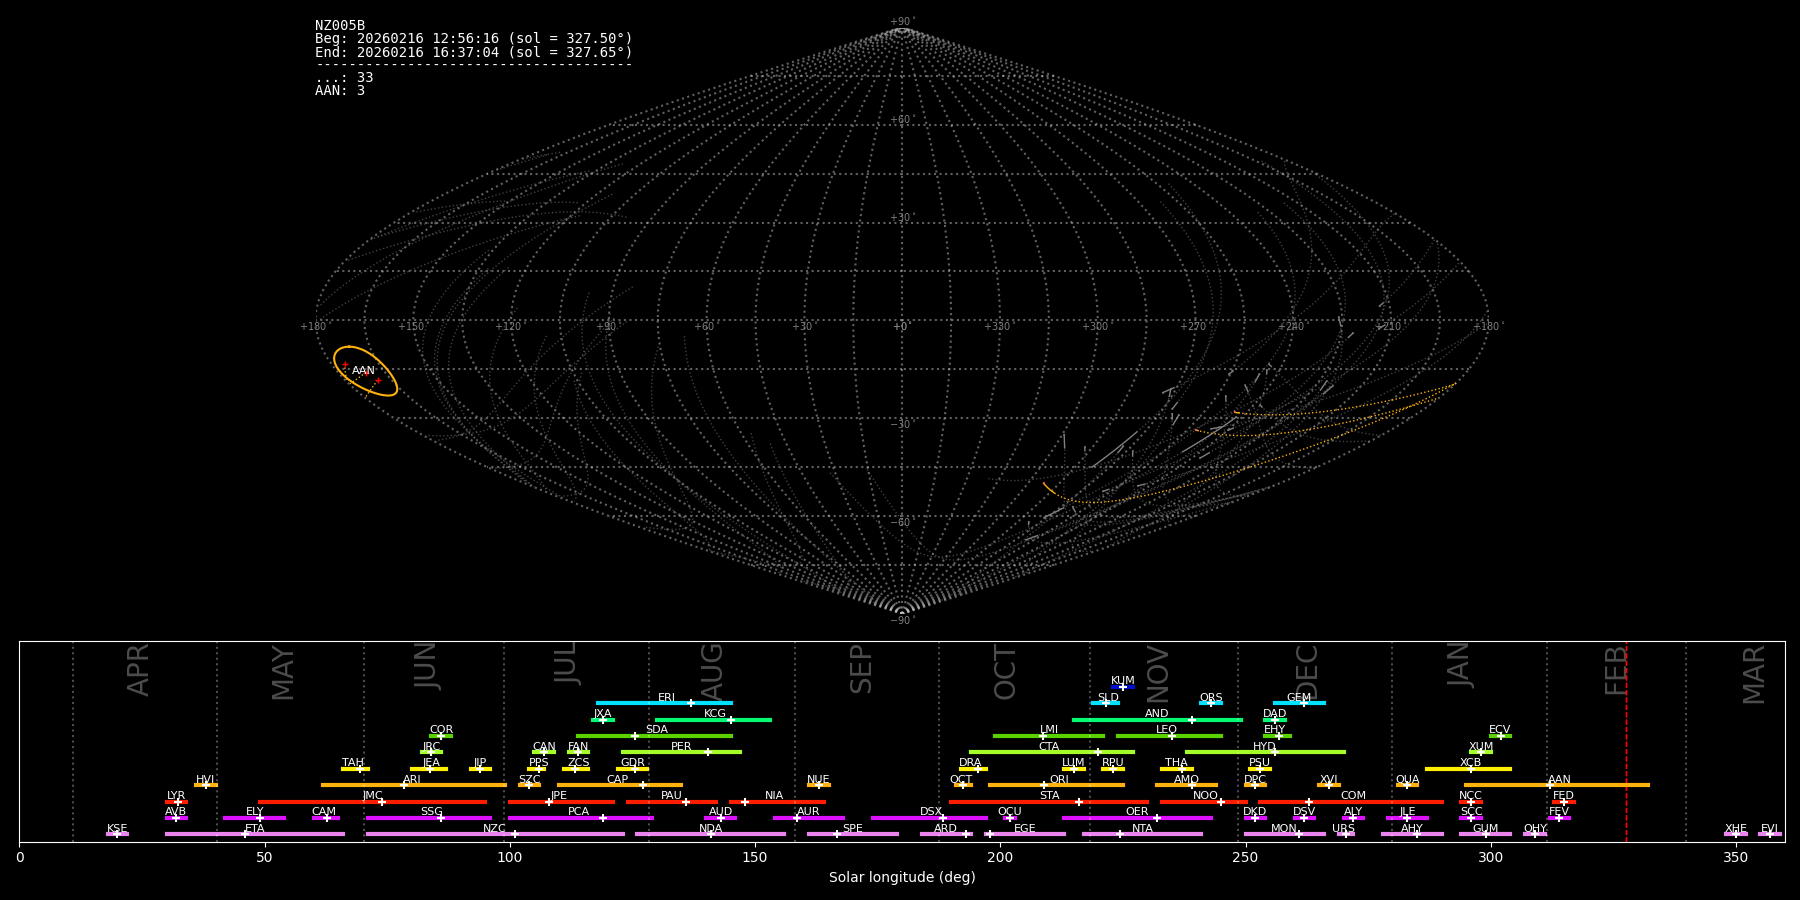Click the KUM shower label
Image resolution: width=1800 pixels, height=900 pixels.
(1123, 681)
